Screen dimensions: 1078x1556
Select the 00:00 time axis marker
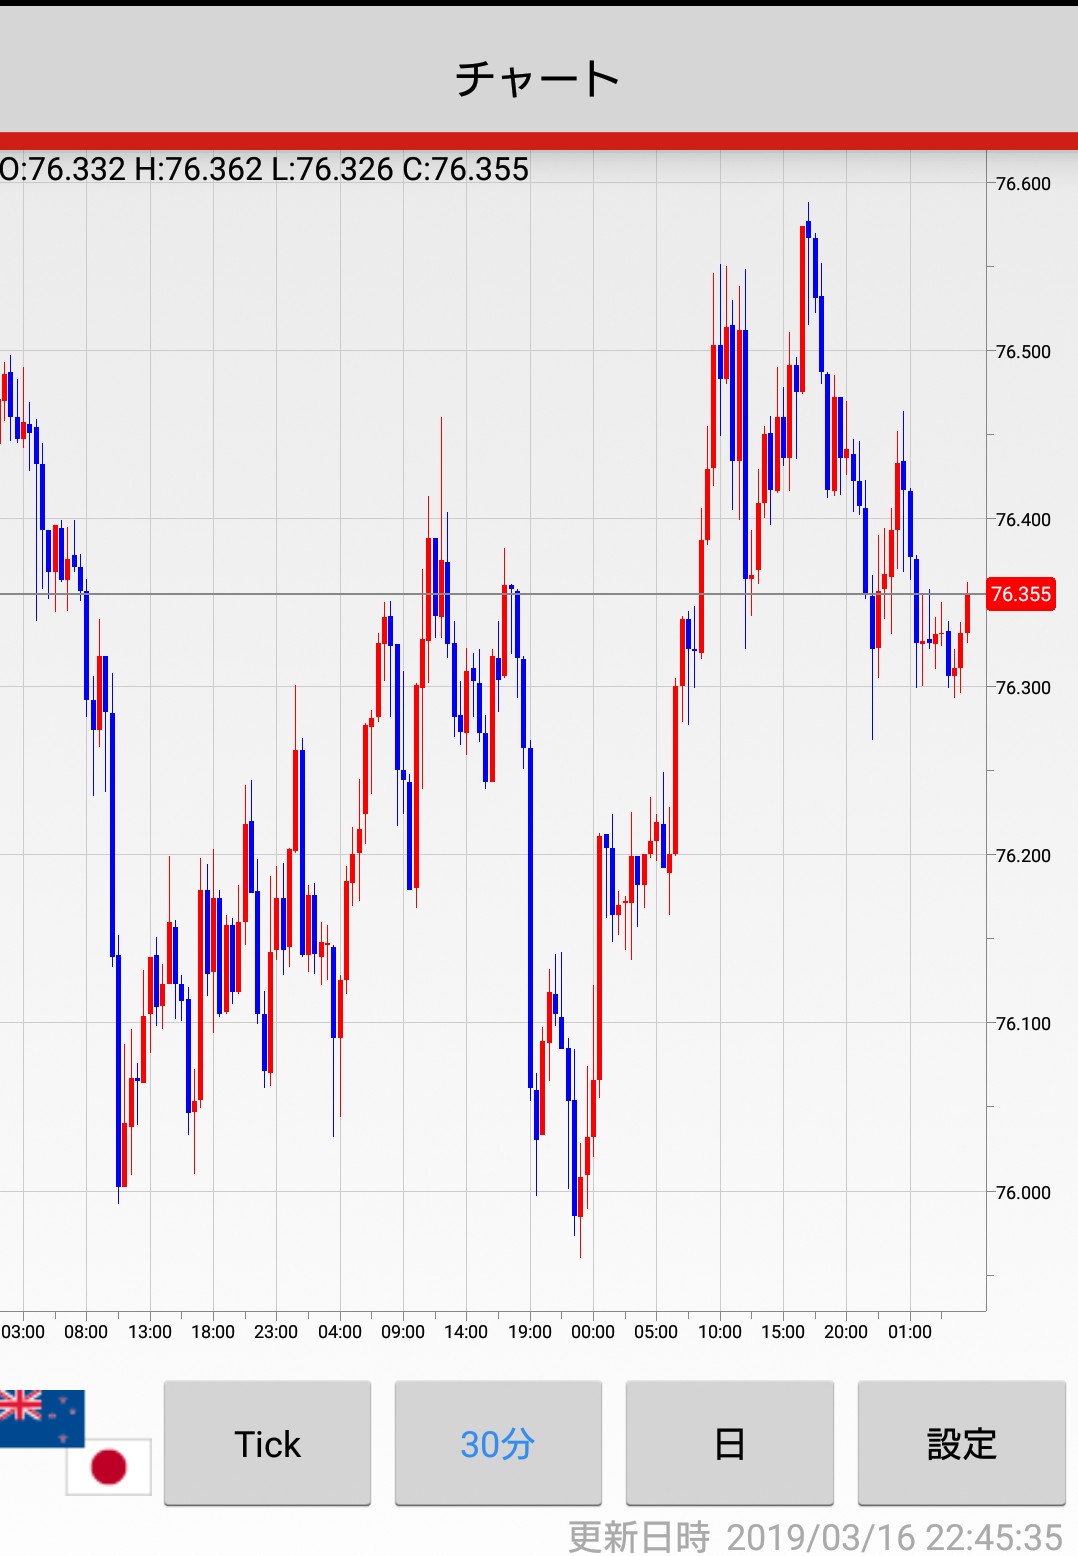pos(593,1332)
